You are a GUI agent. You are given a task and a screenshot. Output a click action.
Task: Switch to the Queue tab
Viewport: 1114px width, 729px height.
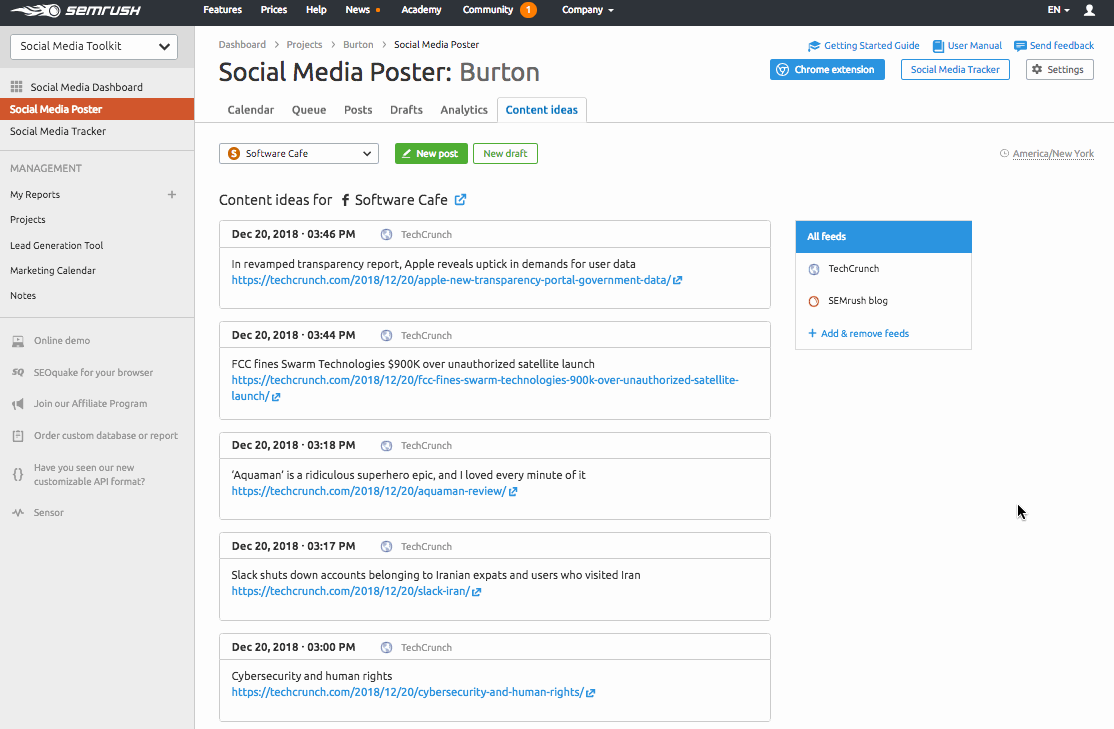[x=309, y=110]
